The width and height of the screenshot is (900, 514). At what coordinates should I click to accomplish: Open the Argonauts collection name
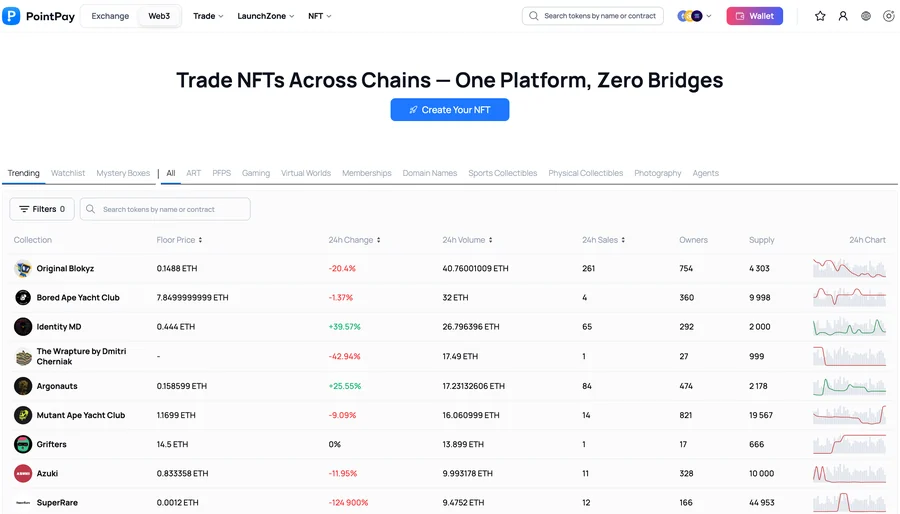(57, 386)
